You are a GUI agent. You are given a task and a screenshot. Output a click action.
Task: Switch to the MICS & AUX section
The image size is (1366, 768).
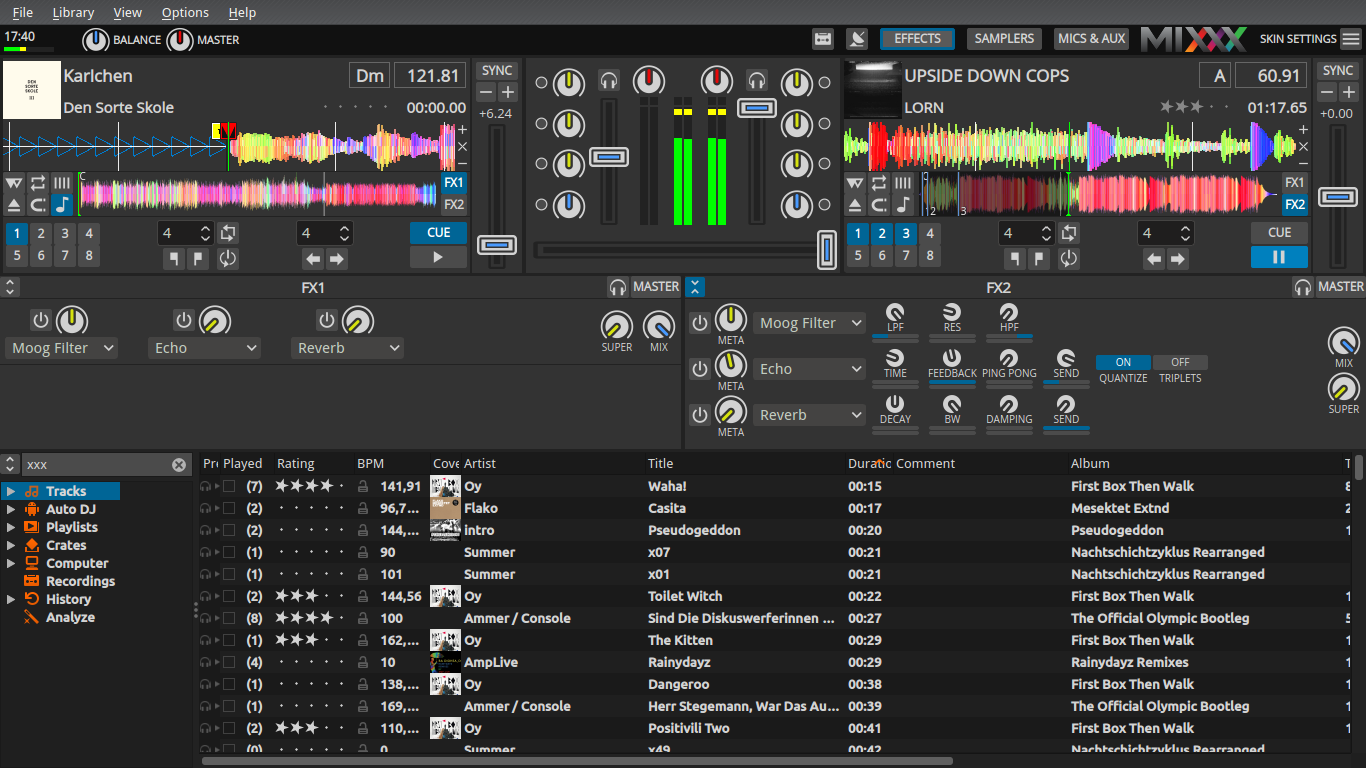1091,39
